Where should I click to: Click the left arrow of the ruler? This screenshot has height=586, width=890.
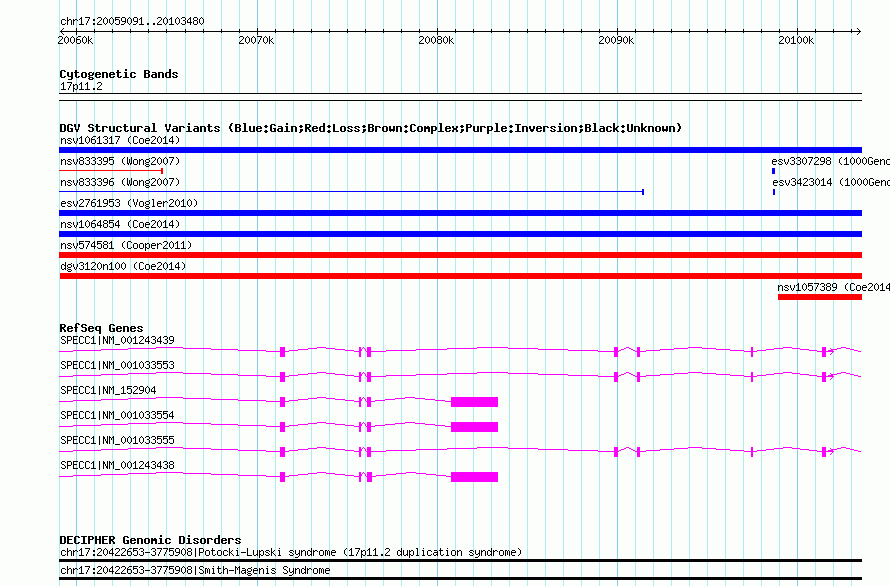(62, 31)
